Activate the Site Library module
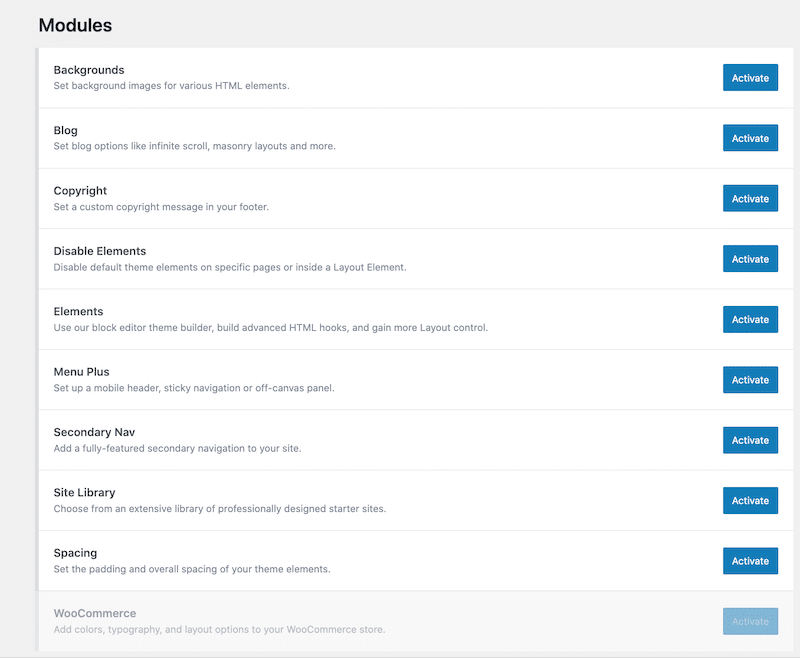Viewport: 800px width, 659px height. click(x=750, y=501)
